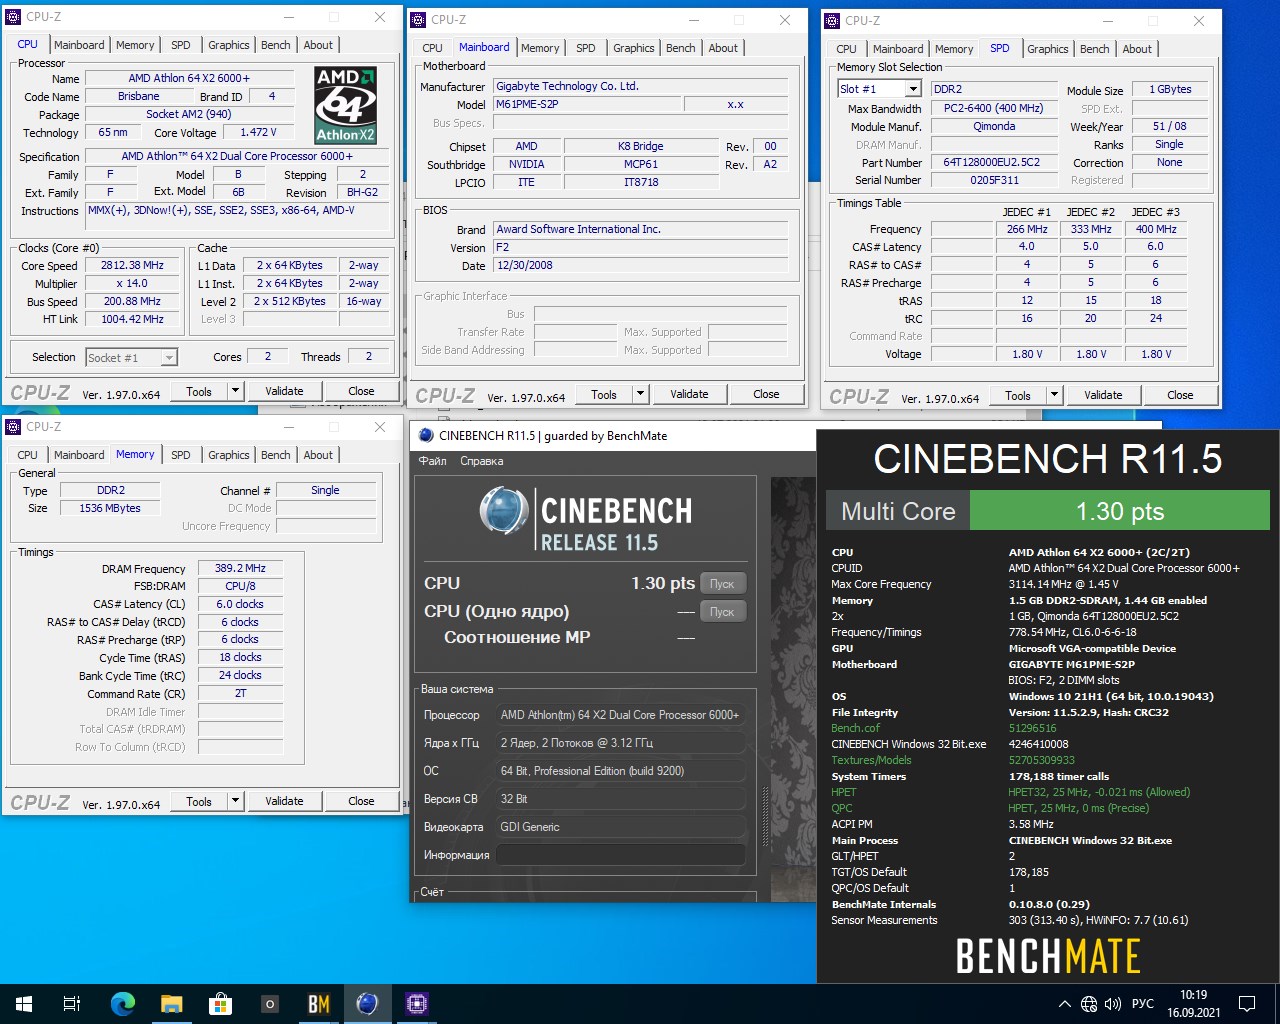Switch to Mainboard tab in CPU window
Screen dimensions: 1280x1024
pos(79,45)
